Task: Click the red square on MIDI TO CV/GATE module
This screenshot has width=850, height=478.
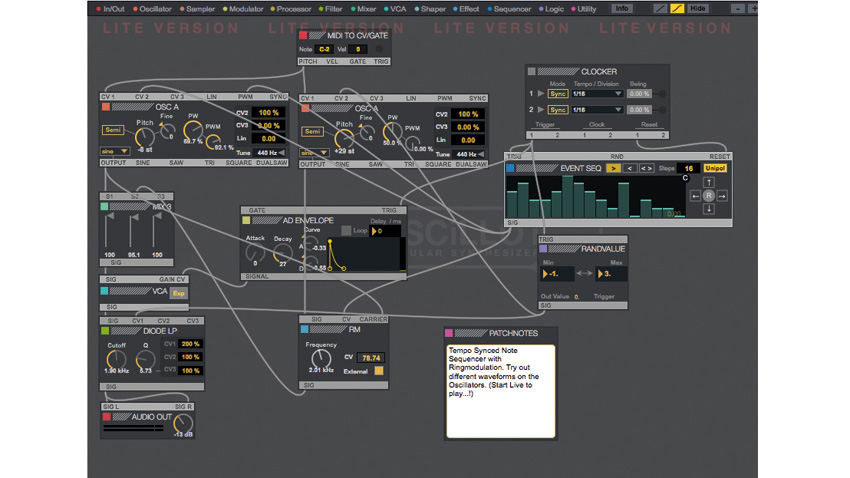Action: (303, 35)
